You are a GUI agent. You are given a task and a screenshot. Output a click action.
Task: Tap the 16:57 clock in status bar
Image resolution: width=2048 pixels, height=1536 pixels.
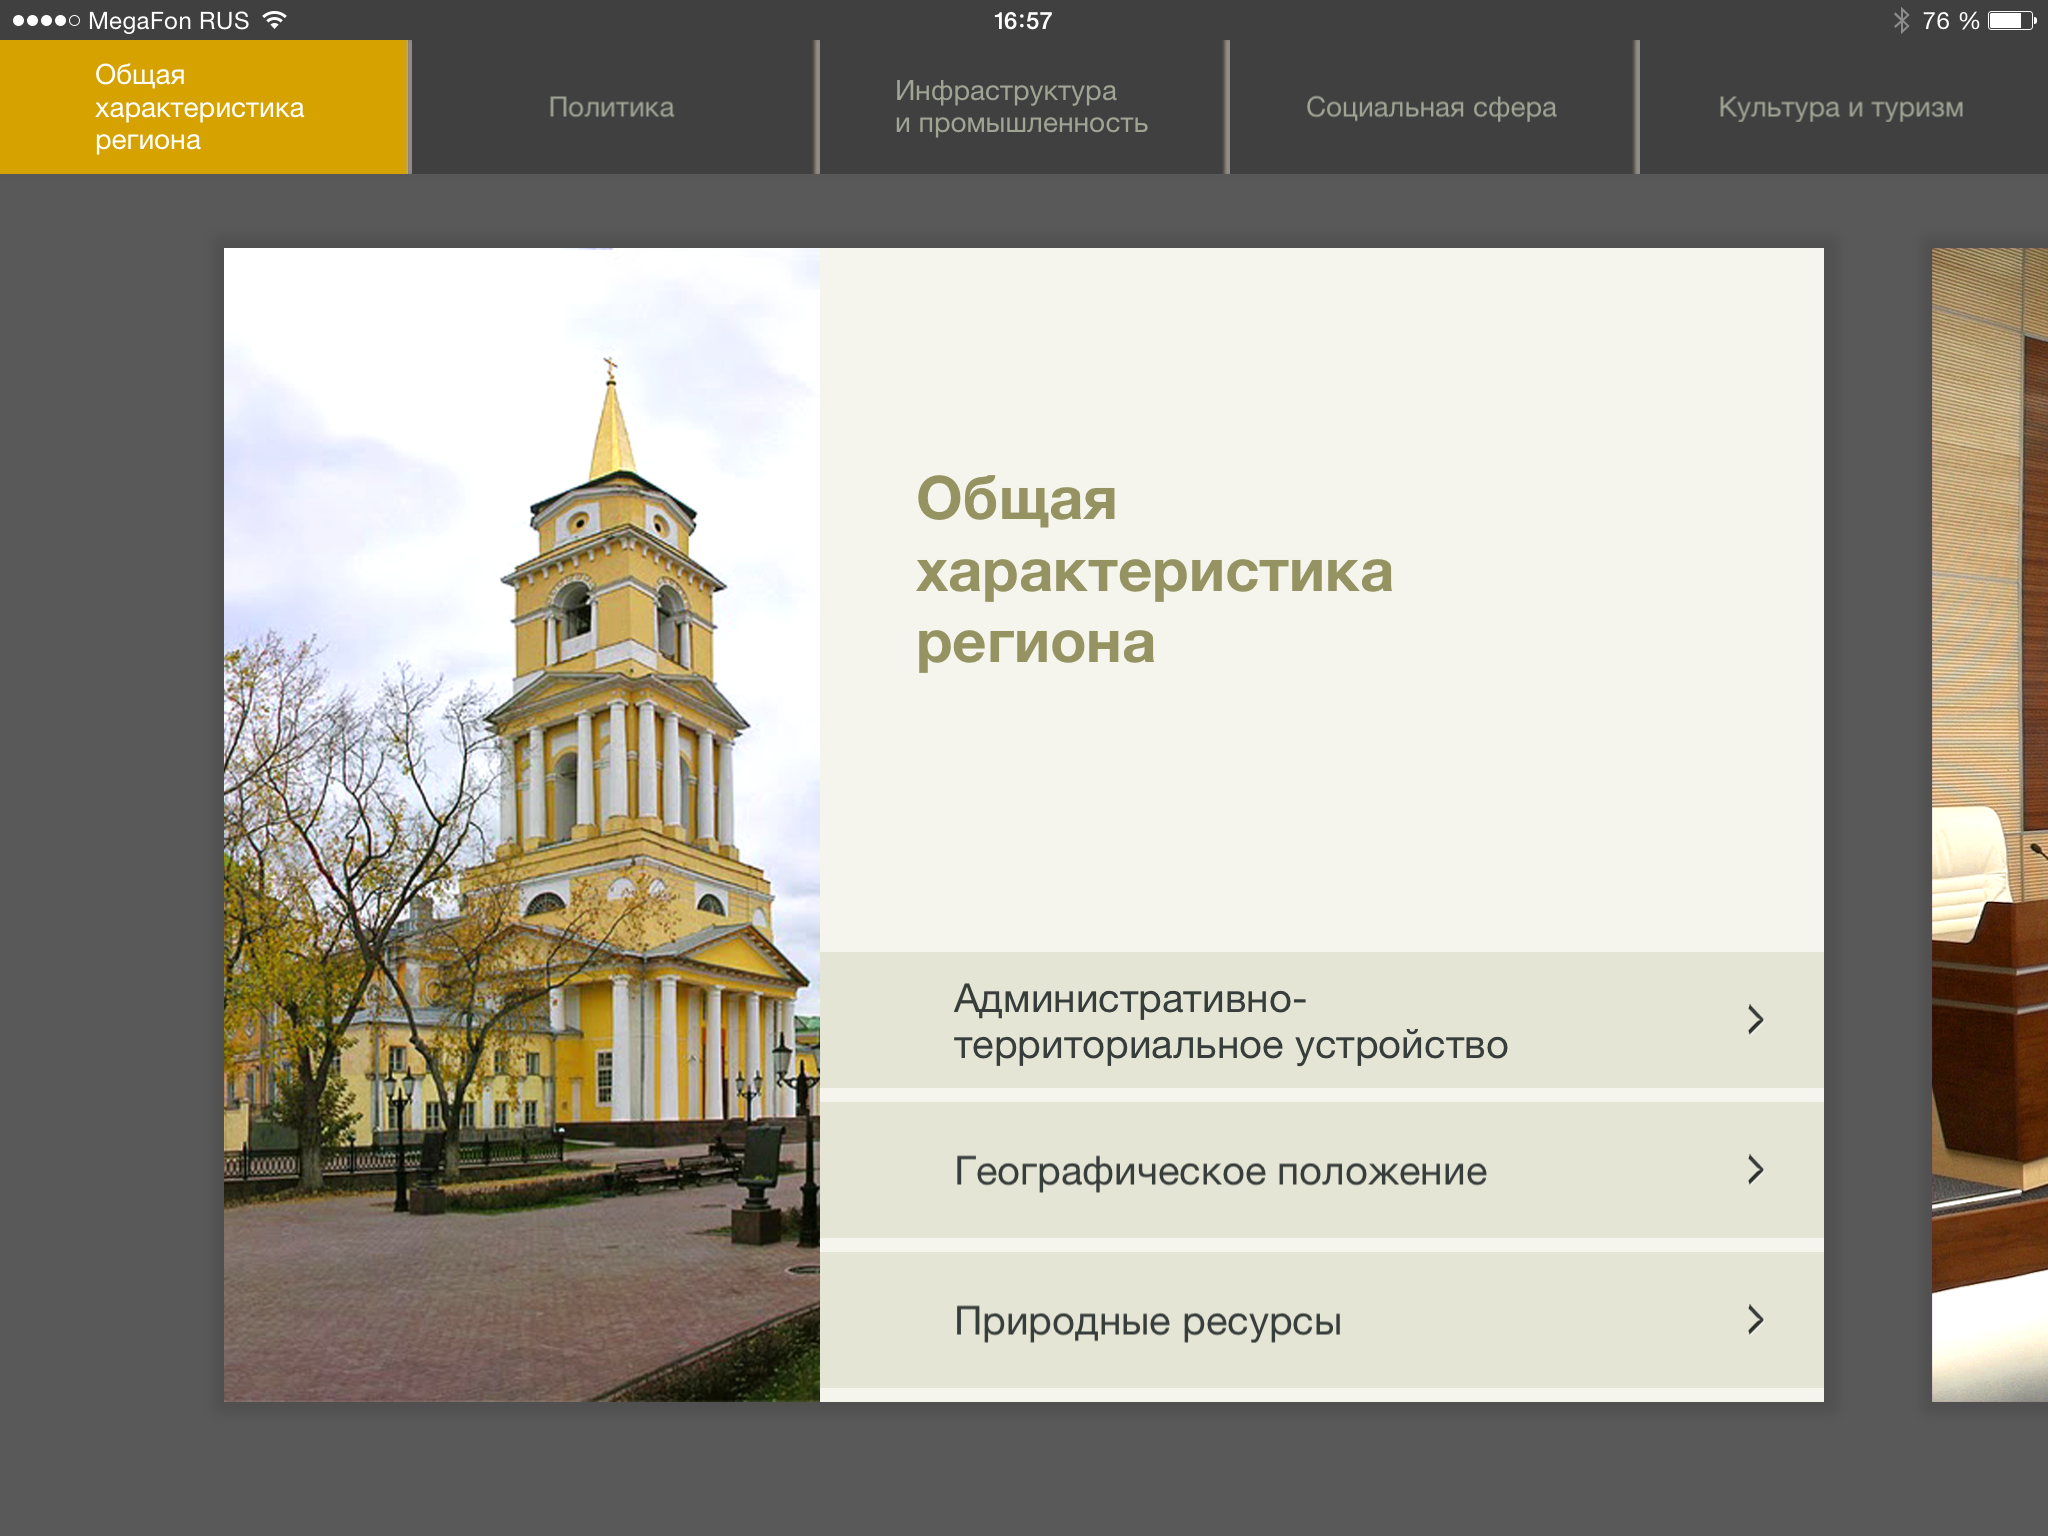coord(1022,21)
